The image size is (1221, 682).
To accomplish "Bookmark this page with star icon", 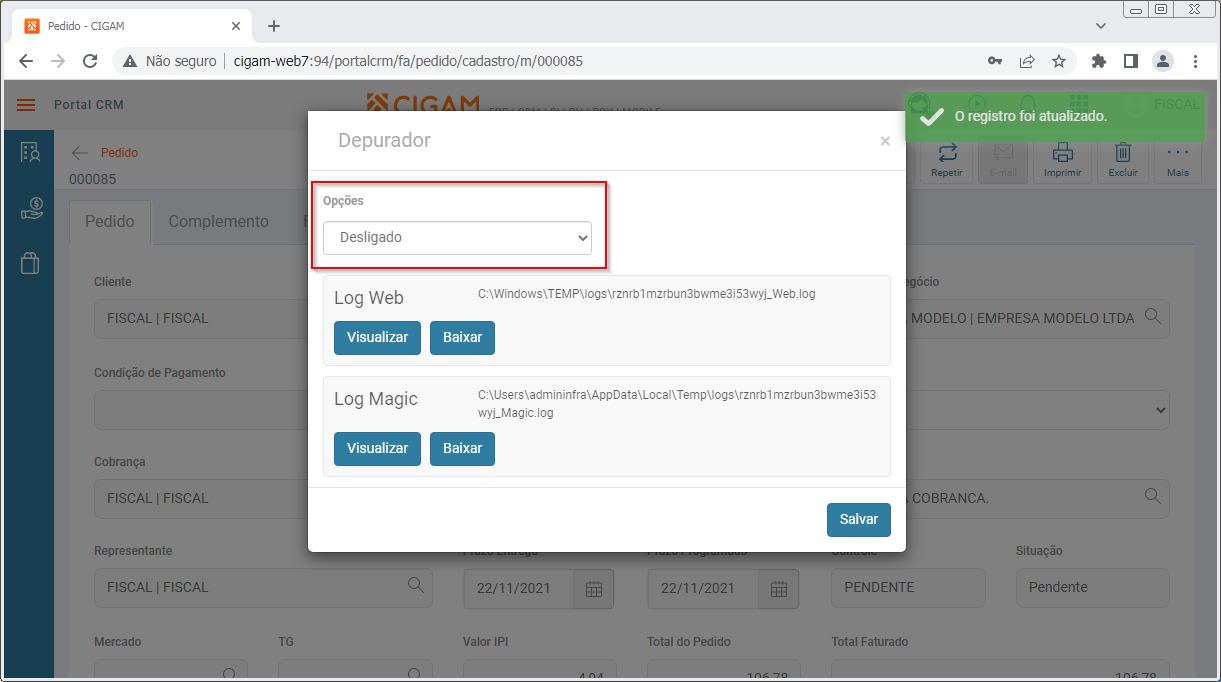I will point(1059,61).
